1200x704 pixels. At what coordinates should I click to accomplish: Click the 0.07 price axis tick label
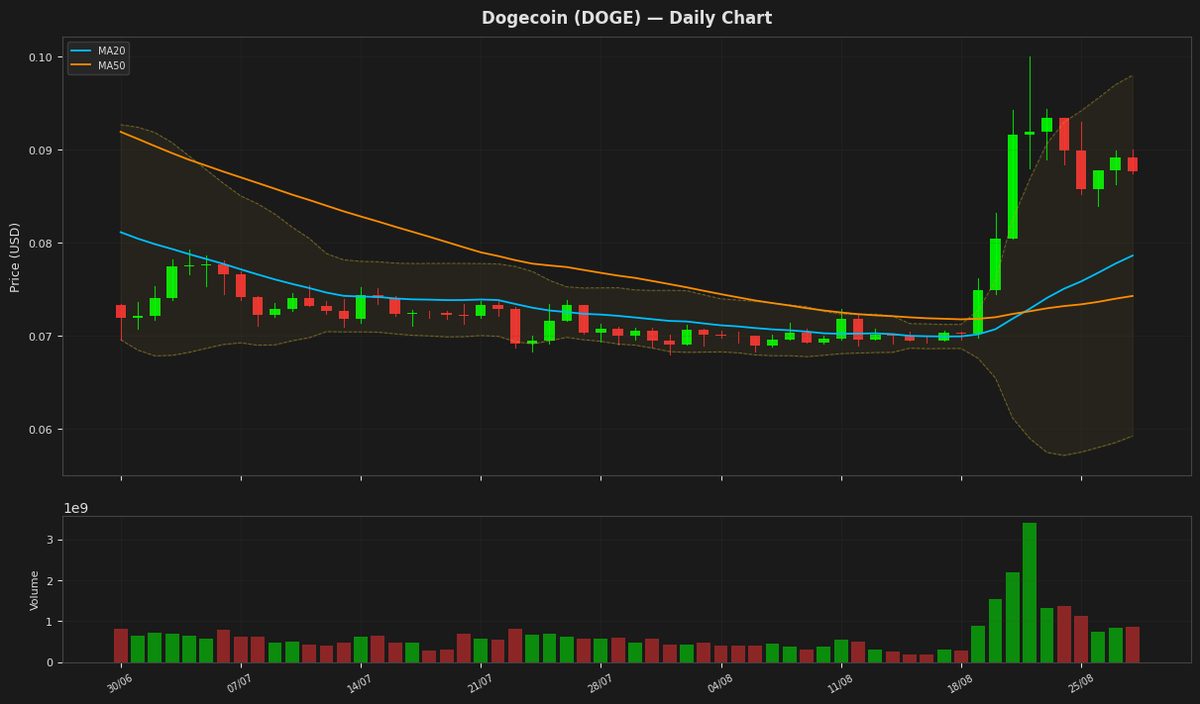coord(41,336)
